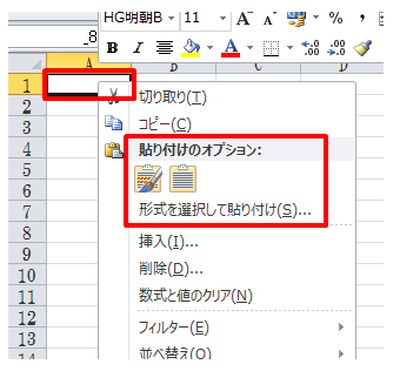The image size is (400, 378).
Task: Click the accounting number format icon
Action: (x=297, y=19)
